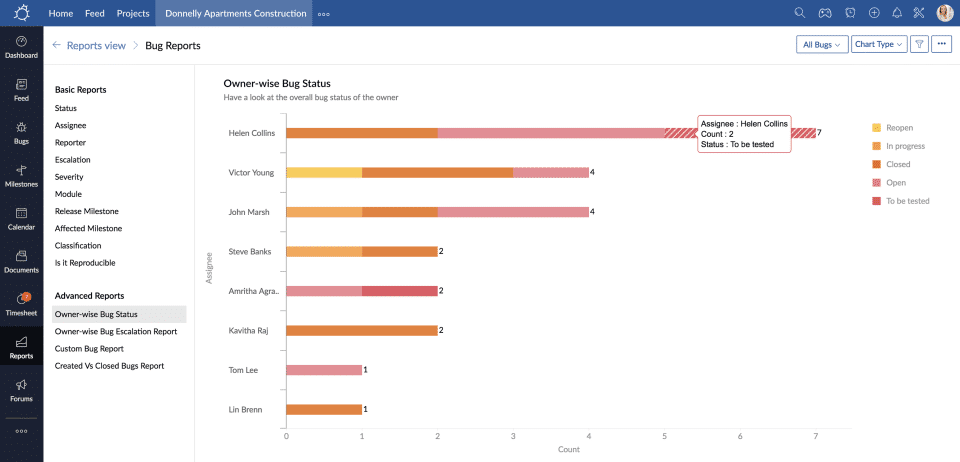Open the Chart Type dropdown

pyautogui.click(x=879, y=44)
